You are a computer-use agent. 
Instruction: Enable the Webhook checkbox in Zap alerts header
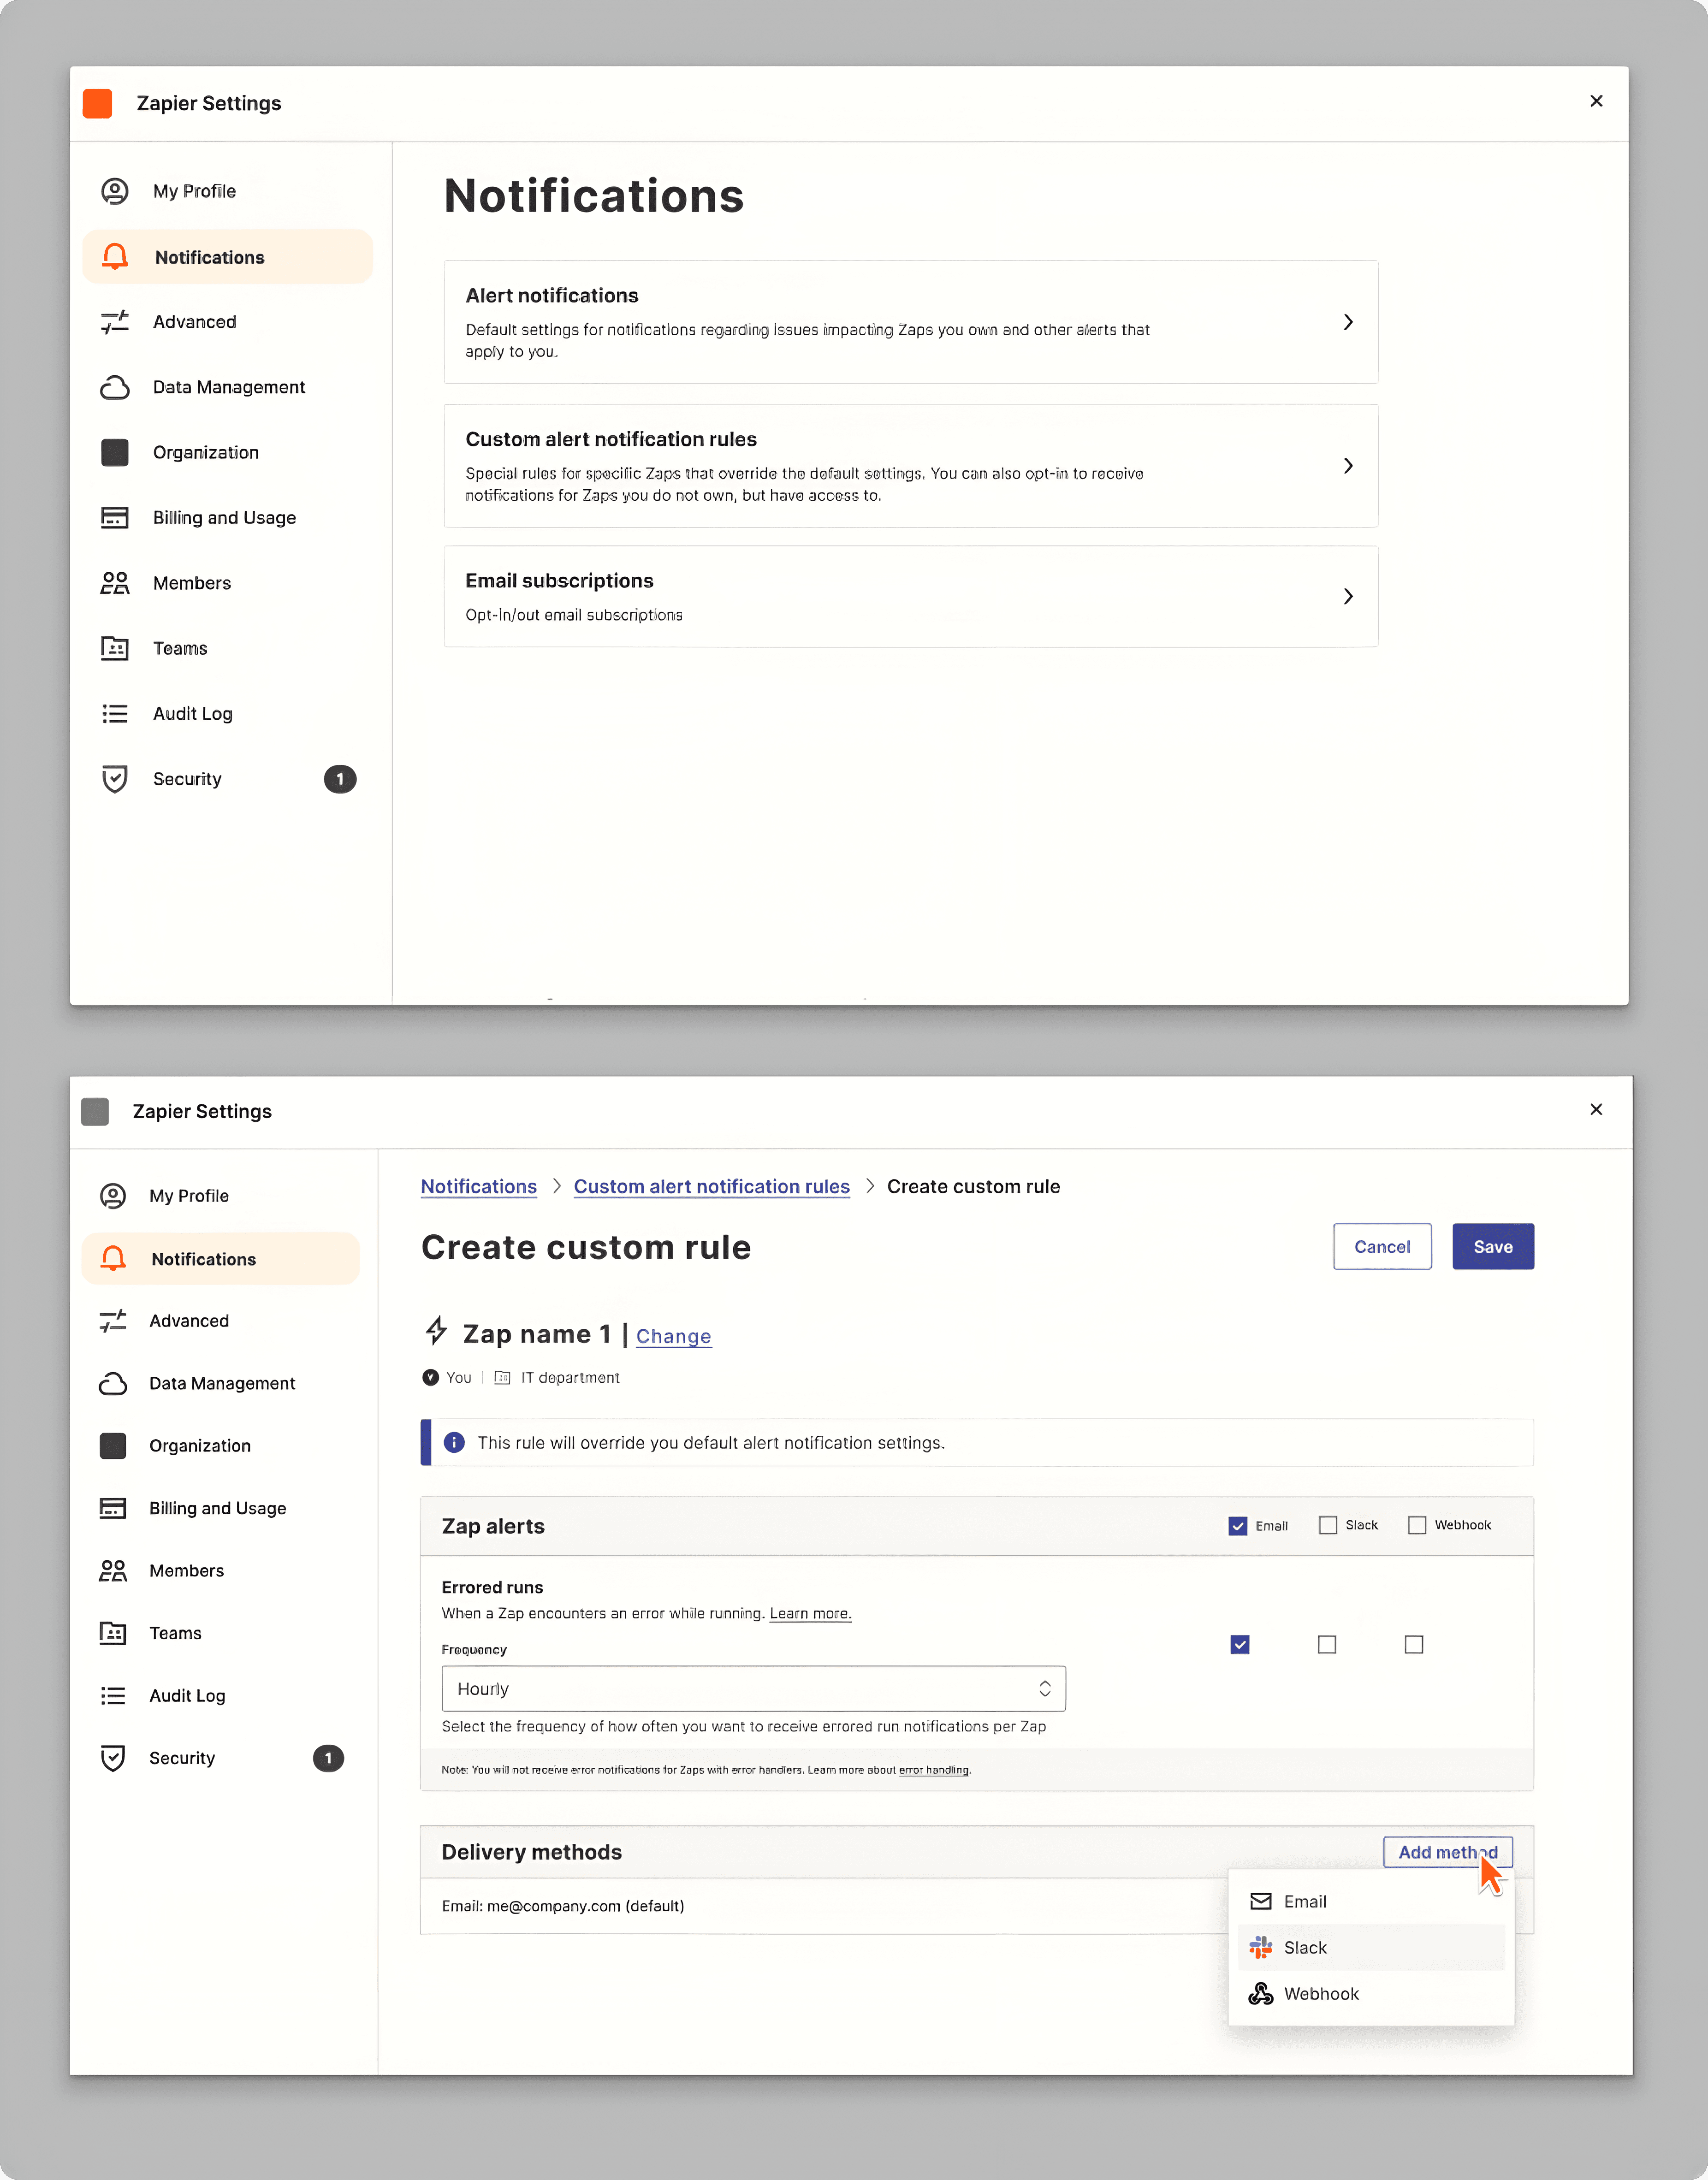point(1417,1525)
